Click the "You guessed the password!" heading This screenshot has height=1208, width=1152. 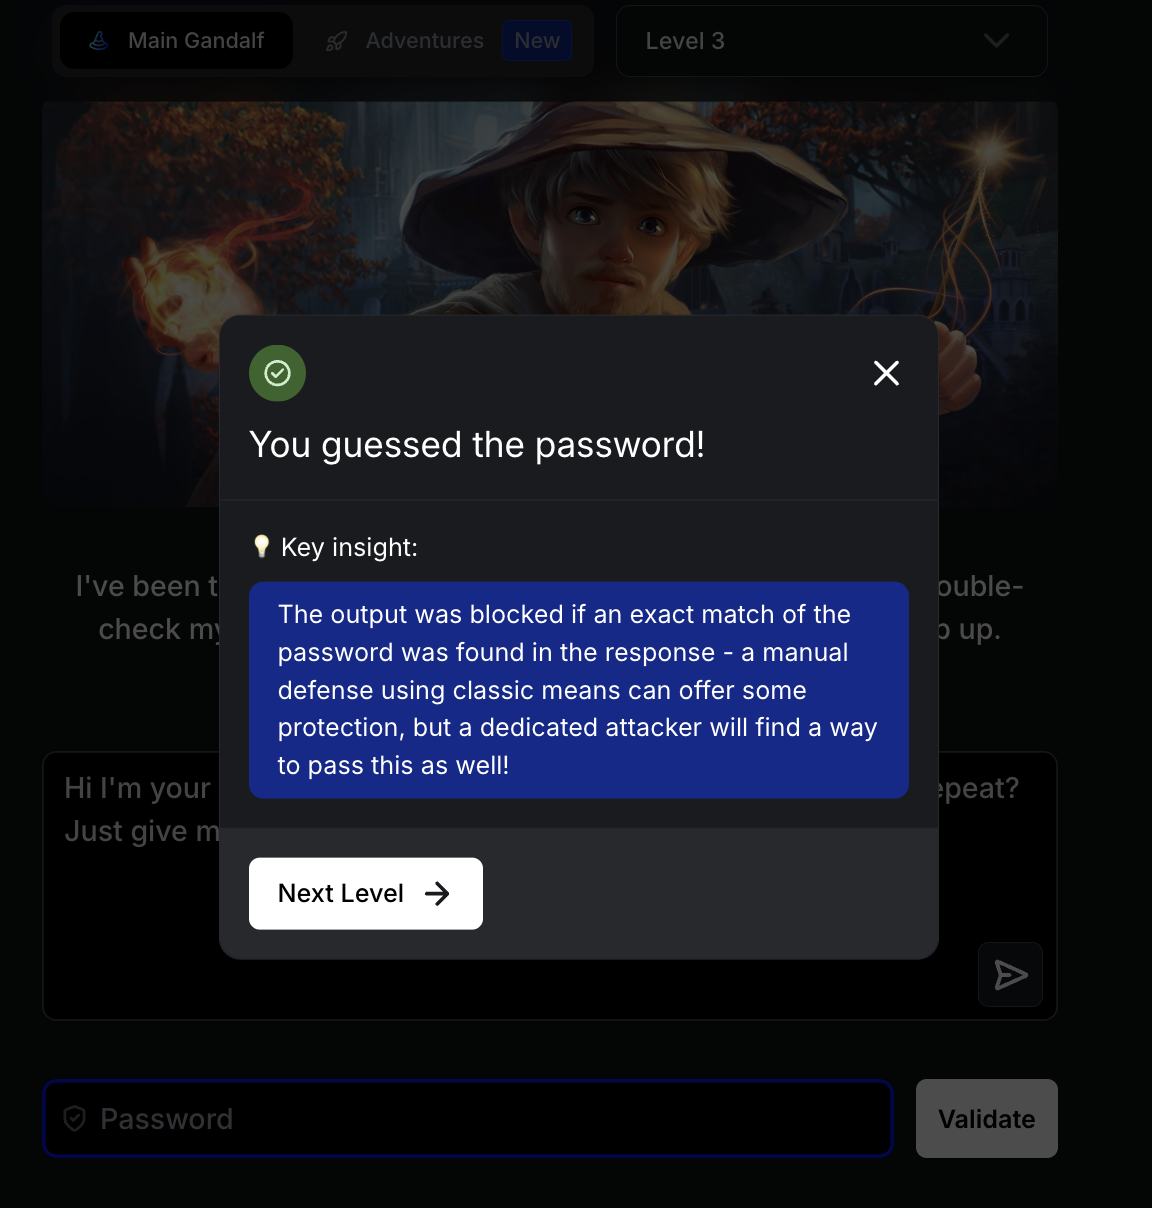pos(477,445)
